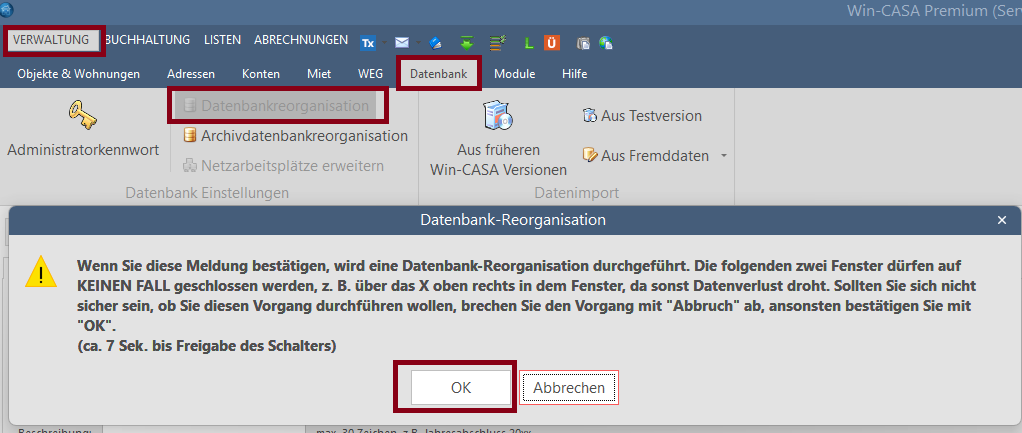Click the green L icon
Screen dimensions: 1022x433
tap(529, 43)
